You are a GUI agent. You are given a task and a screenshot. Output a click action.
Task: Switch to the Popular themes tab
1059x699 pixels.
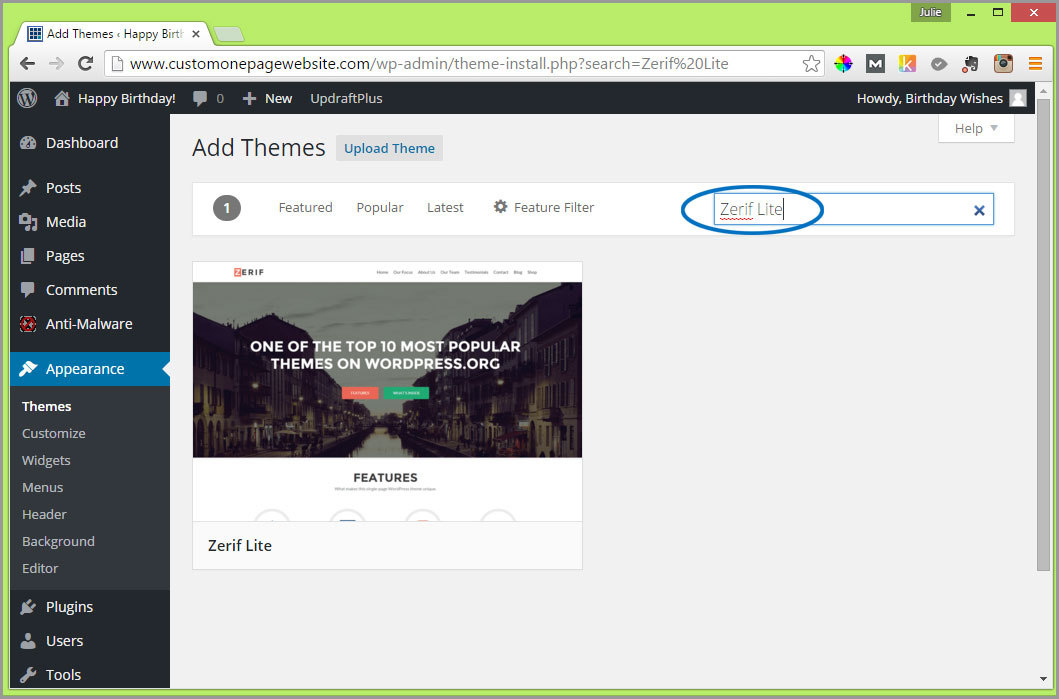click(x=380, y=207)
